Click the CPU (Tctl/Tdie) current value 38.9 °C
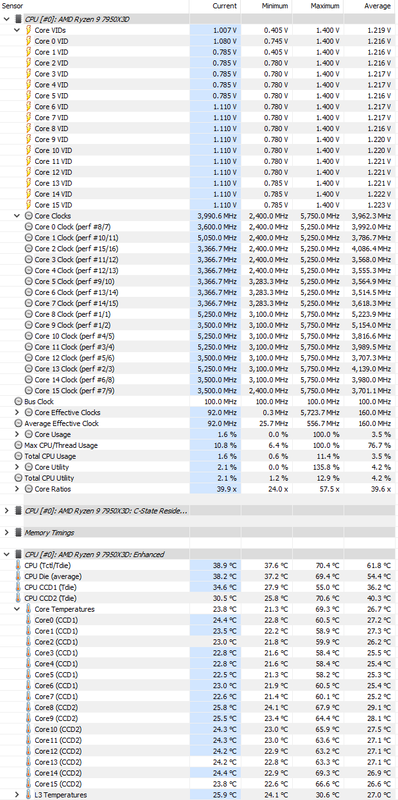This screenshot has height=800, width=398. click(225, 565)
